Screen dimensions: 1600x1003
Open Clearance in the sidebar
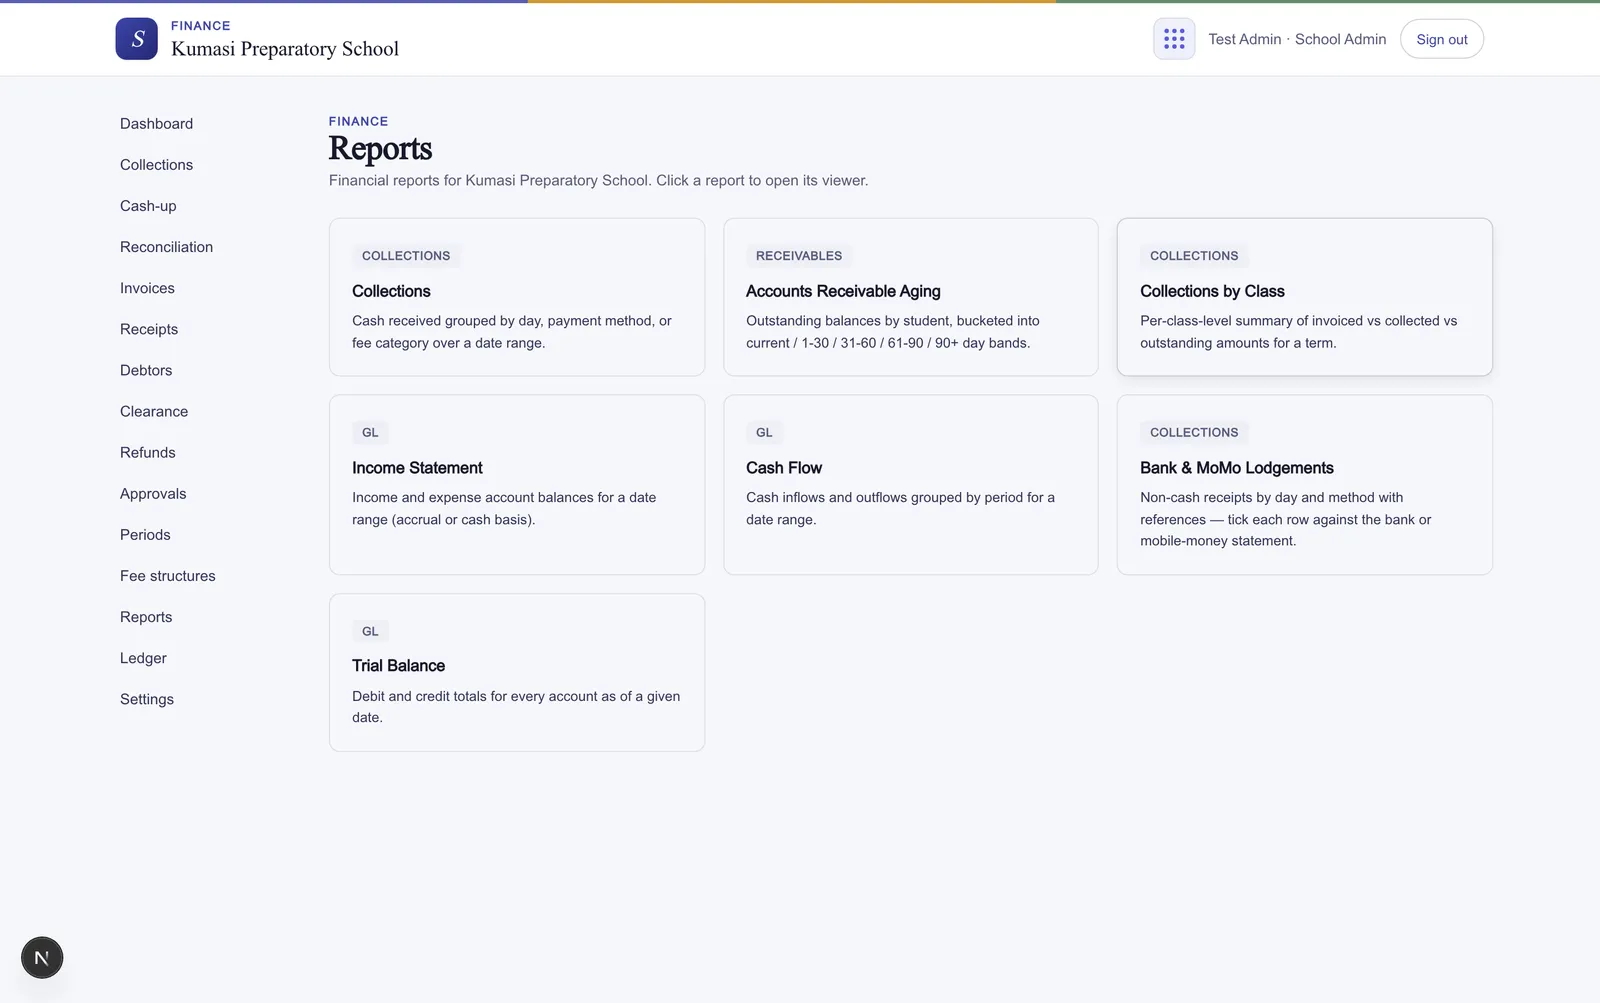pos(154,411)
